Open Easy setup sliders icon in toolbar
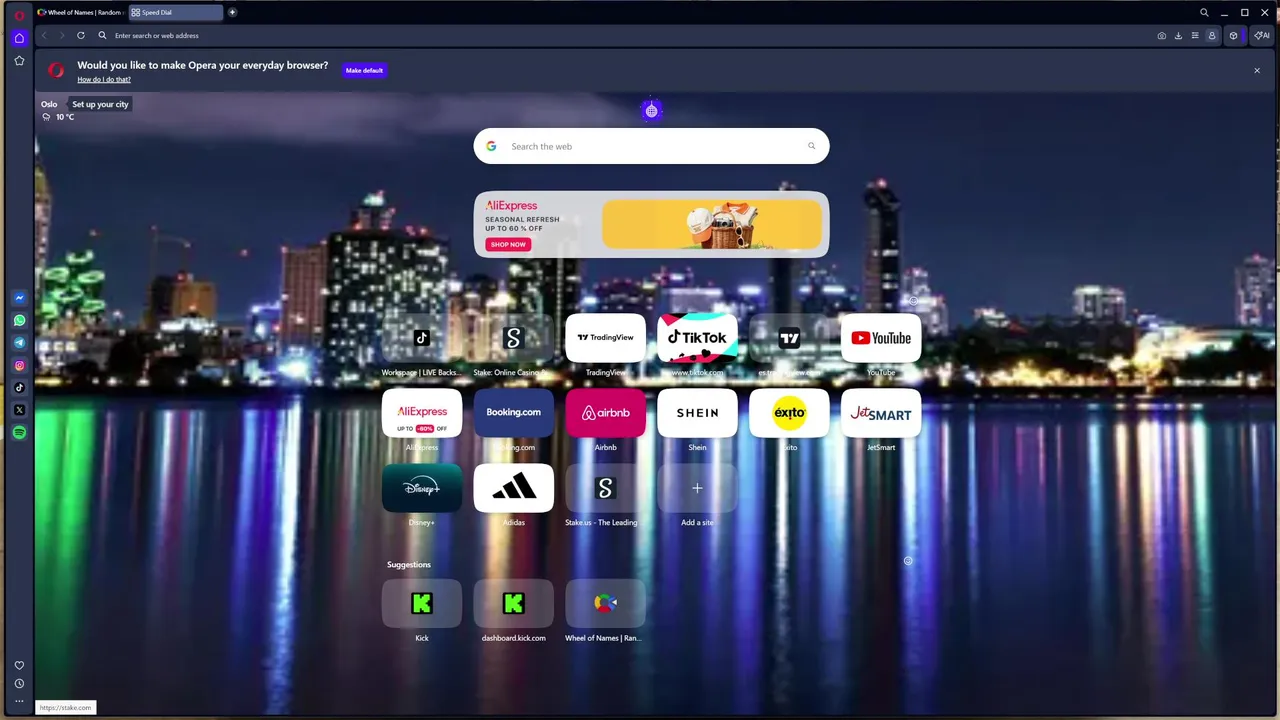Viewport: 1280px width, 720px height. pos(1194,35)
